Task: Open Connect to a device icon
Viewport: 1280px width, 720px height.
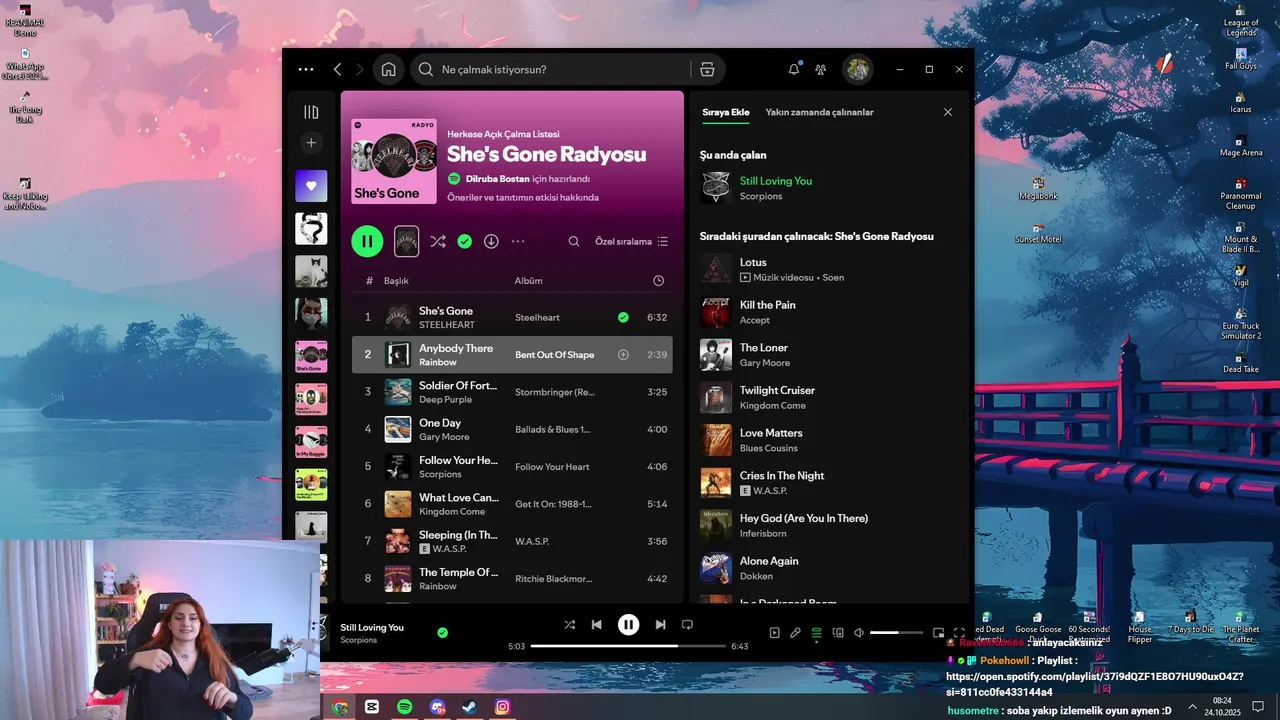Action: coord(838,632)
